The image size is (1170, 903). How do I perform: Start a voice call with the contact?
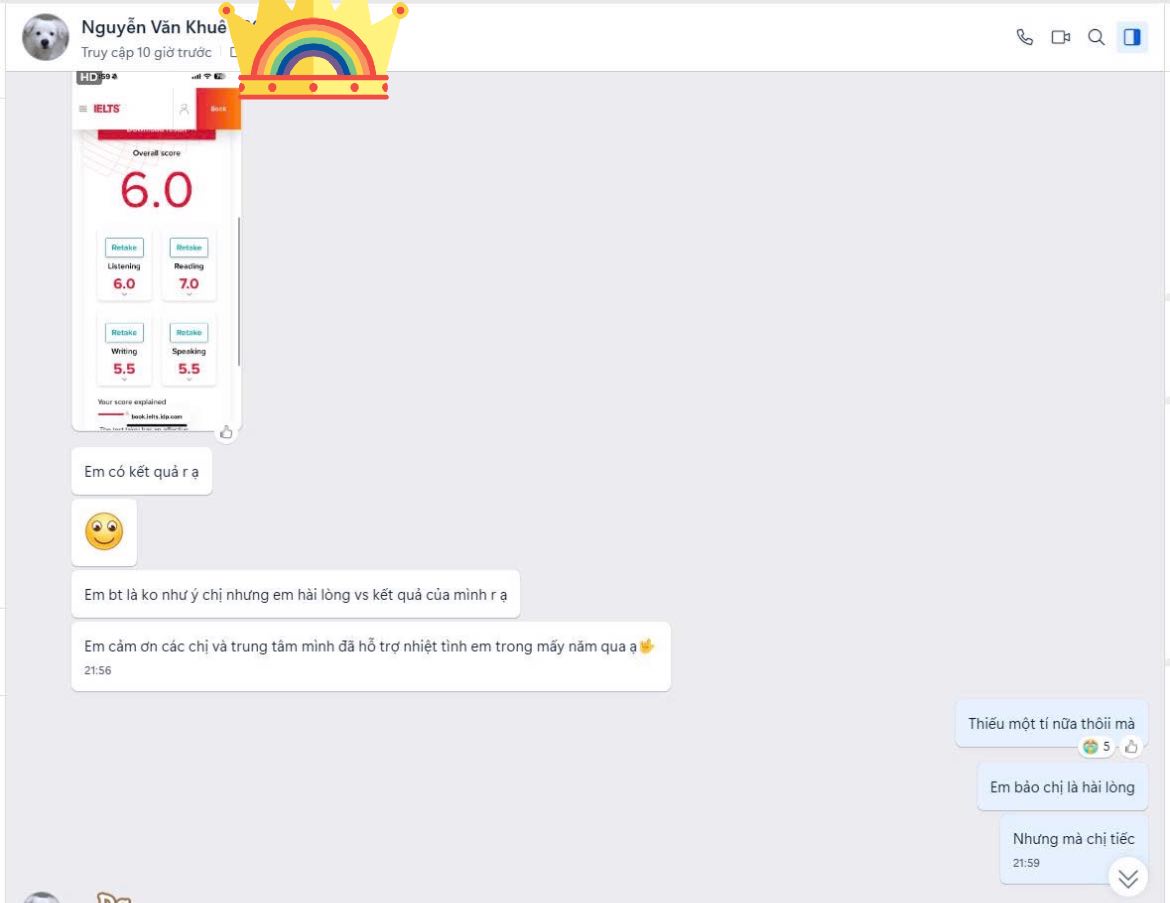1024,37
